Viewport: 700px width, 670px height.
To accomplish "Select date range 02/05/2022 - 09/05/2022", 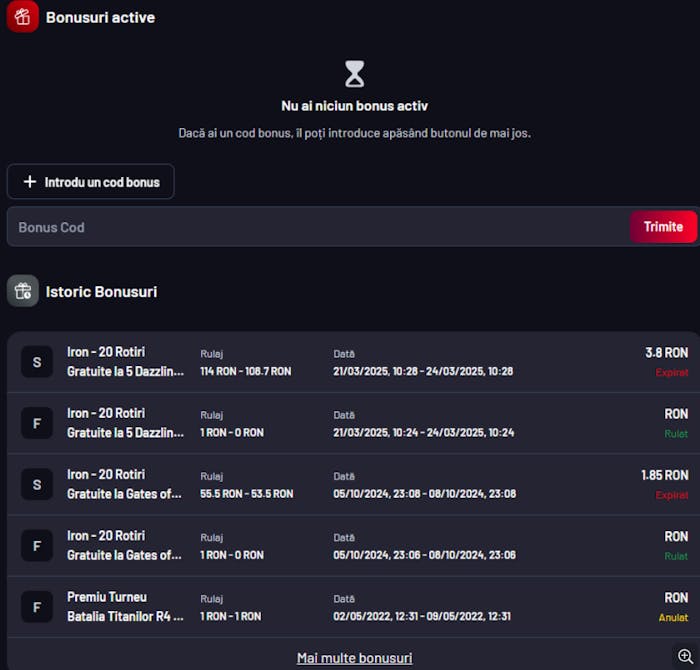I will (422, 616).
